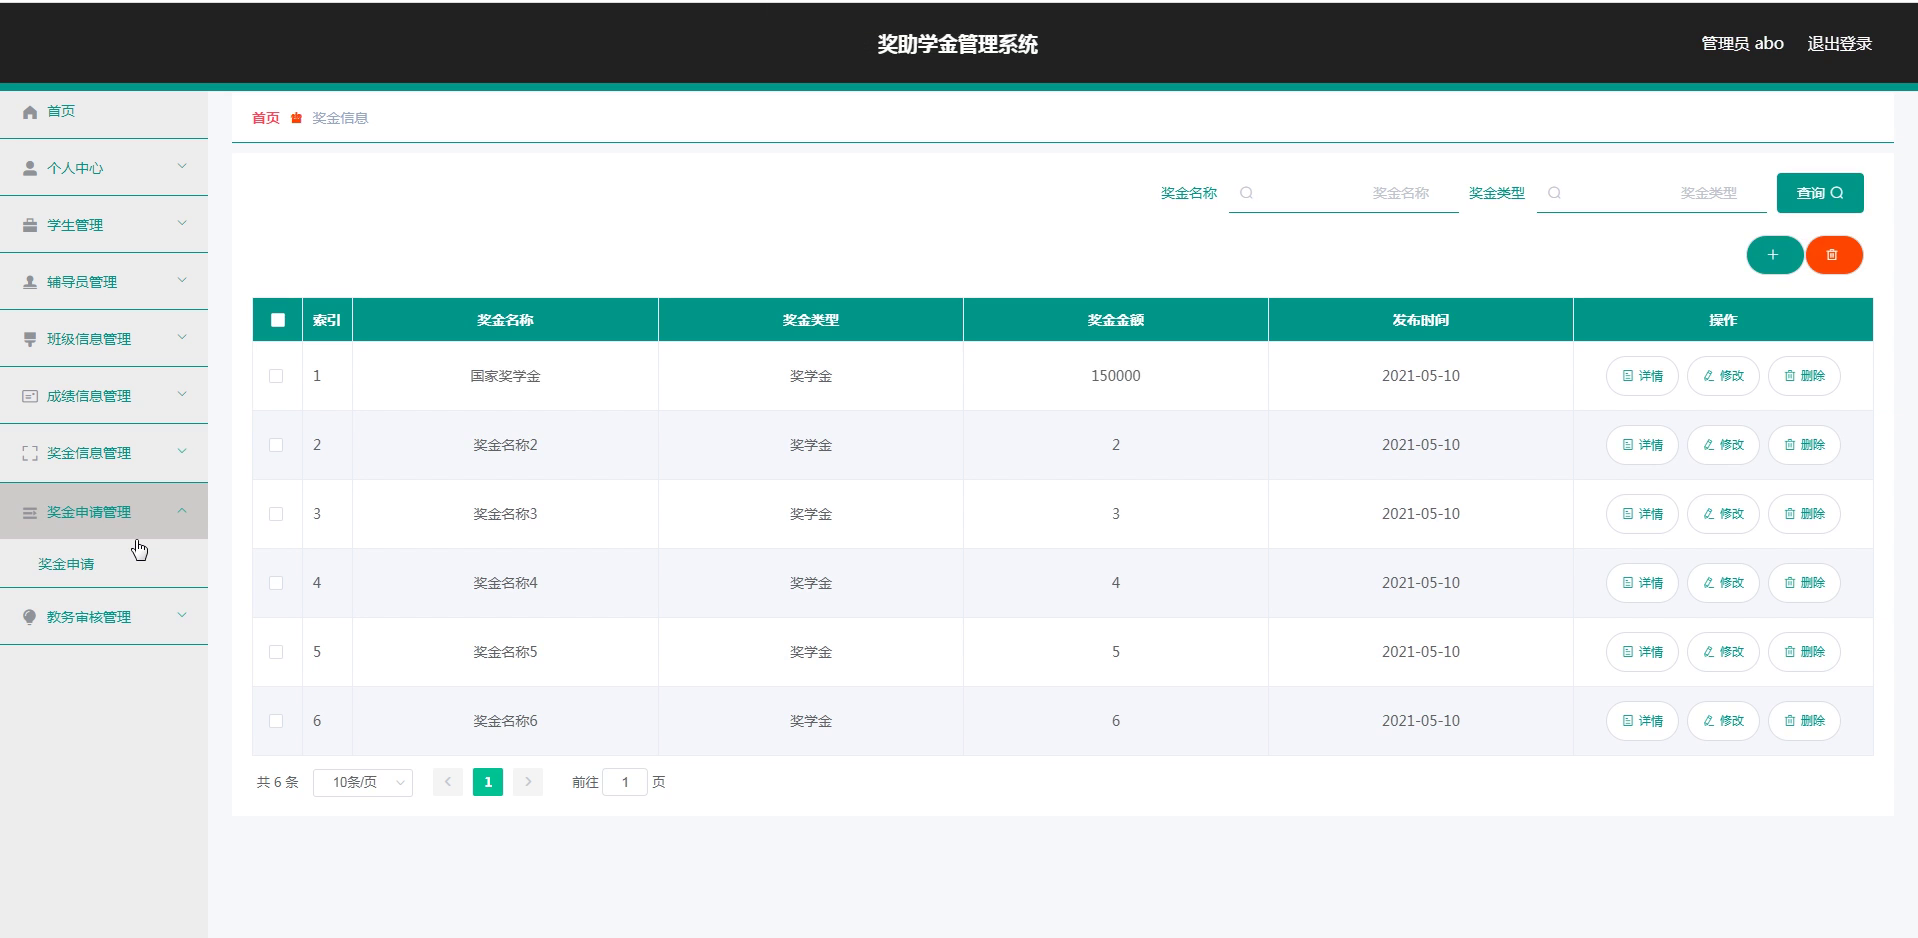Viewport: 1918px width, 938px height.
Task: Click the 共 6 条 total count text
Action: click(278, 782)
